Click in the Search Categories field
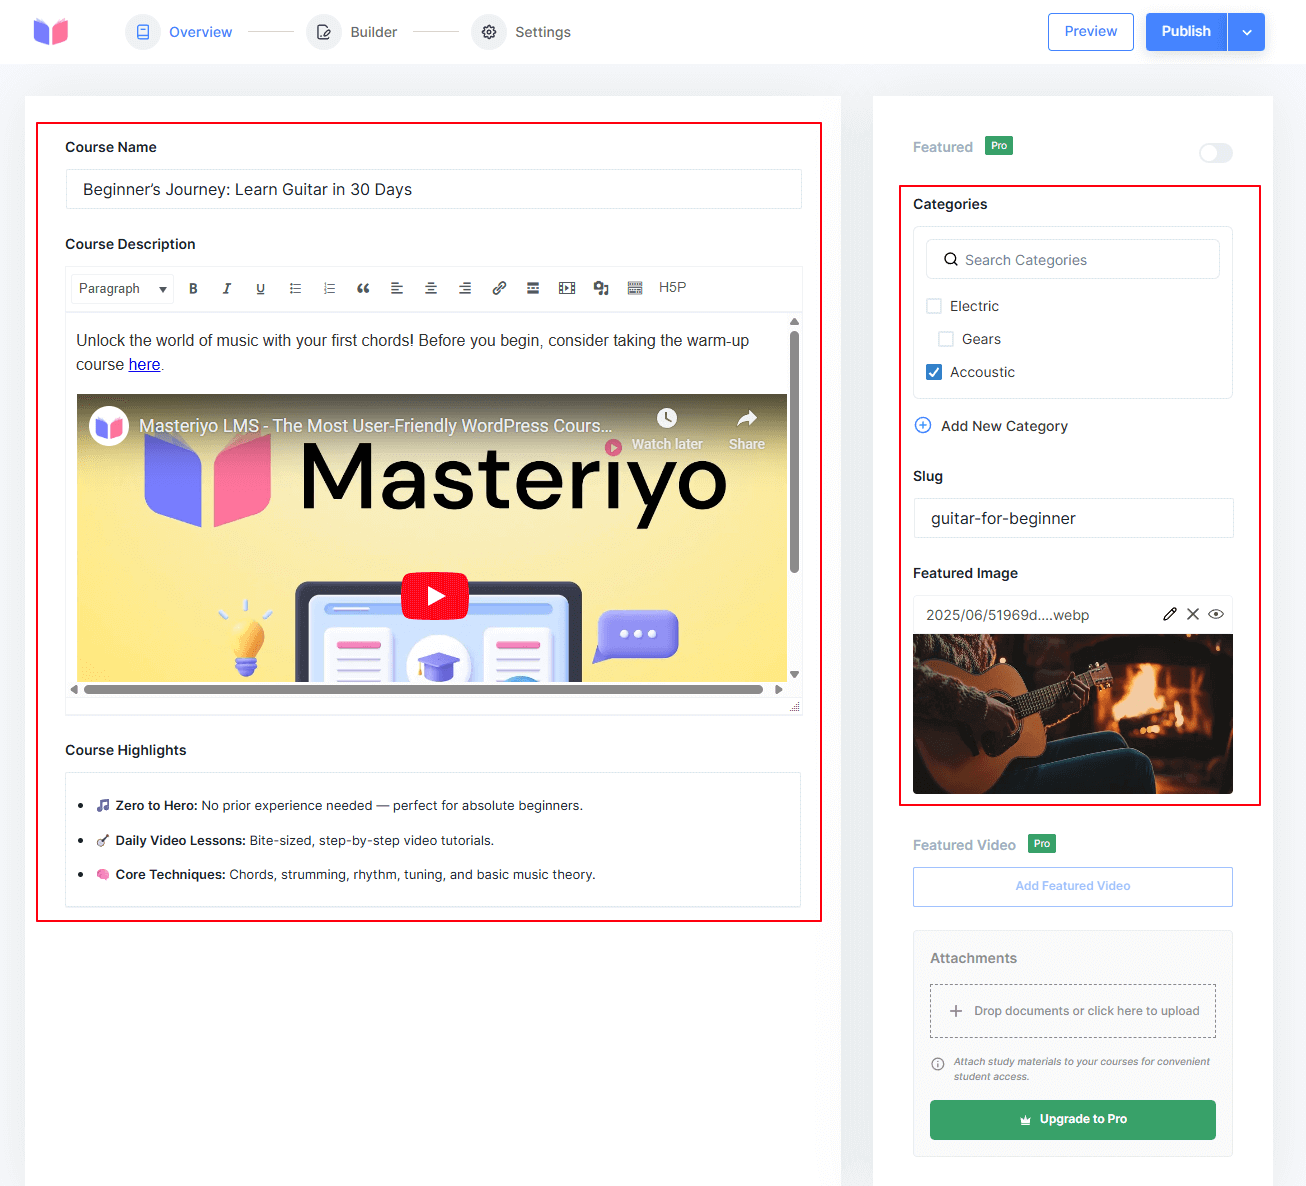 [1073, 260]
